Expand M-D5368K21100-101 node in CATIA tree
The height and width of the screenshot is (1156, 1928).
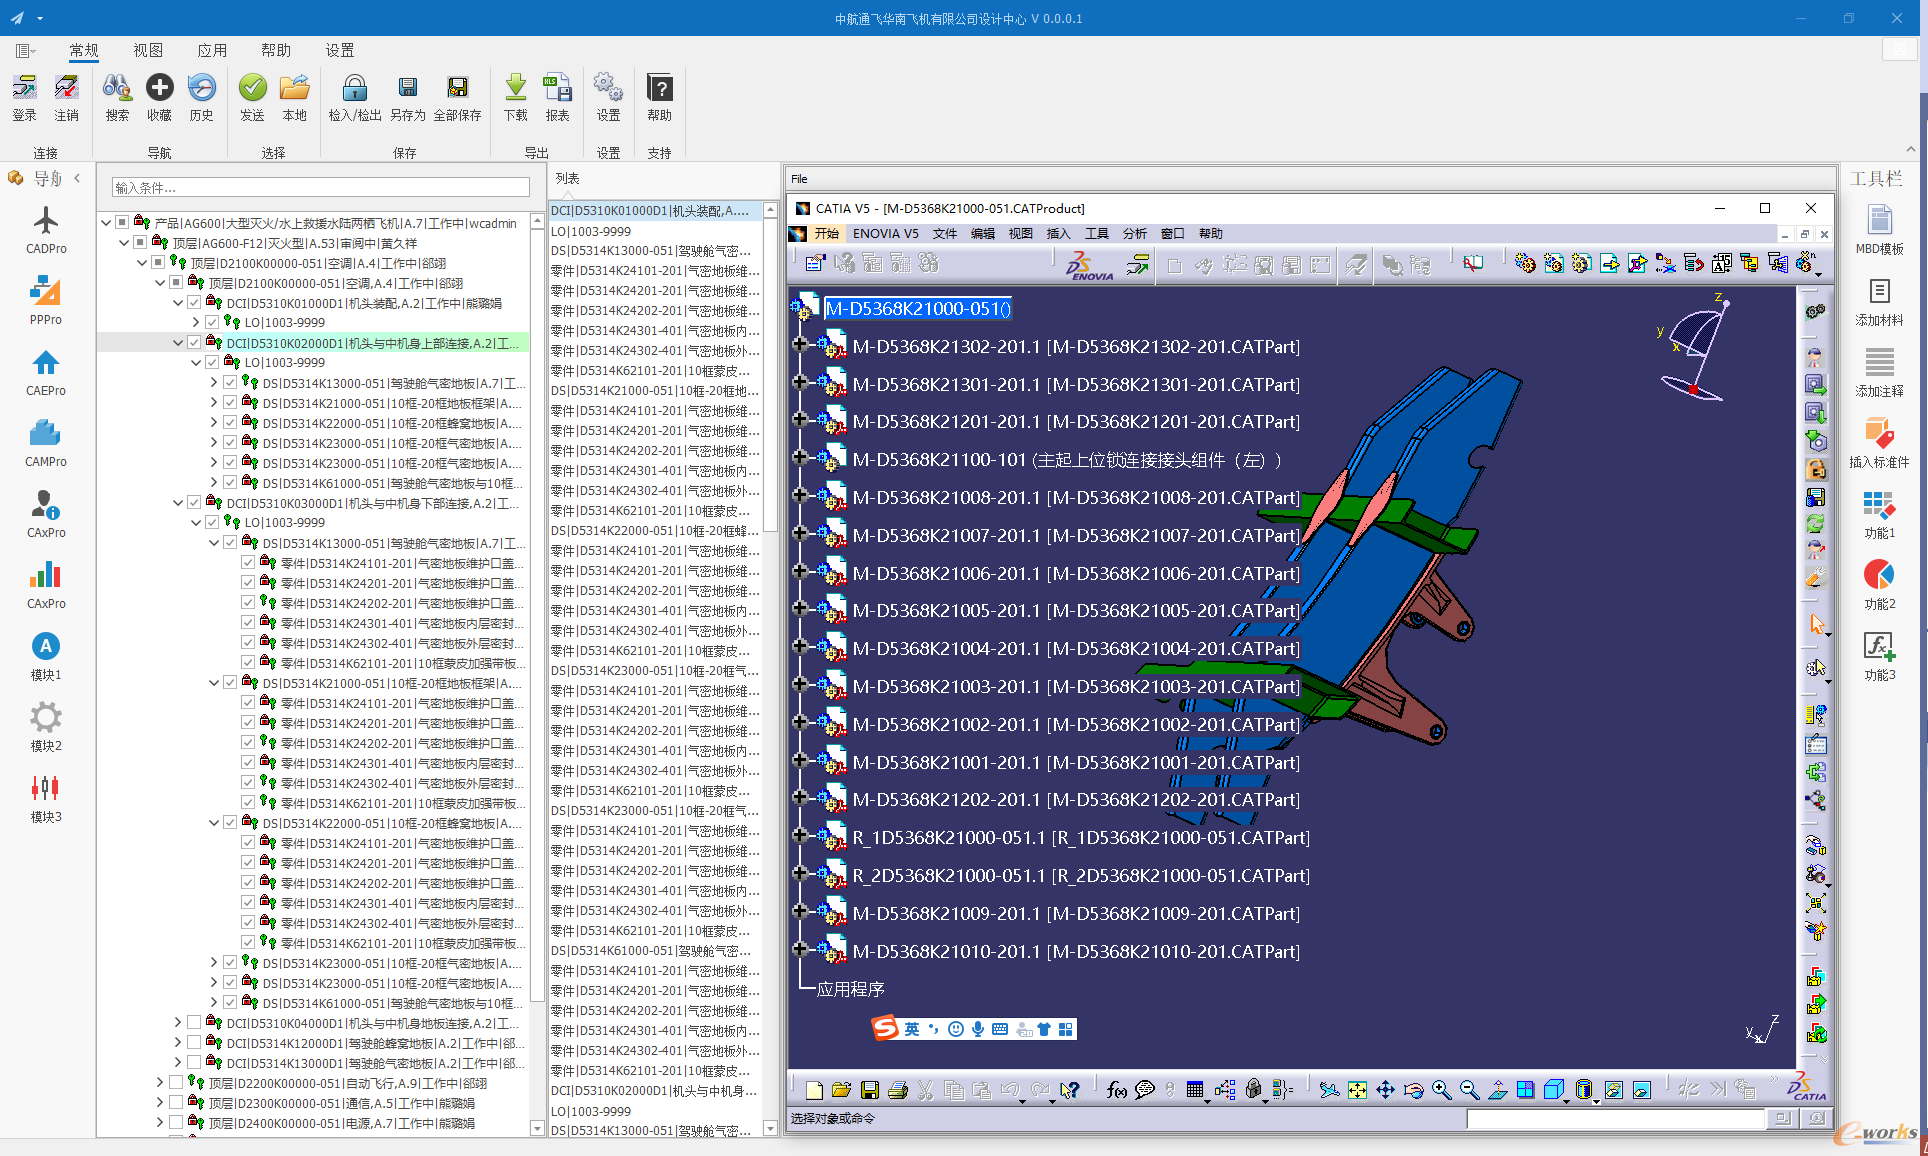[x=799, y=457]
